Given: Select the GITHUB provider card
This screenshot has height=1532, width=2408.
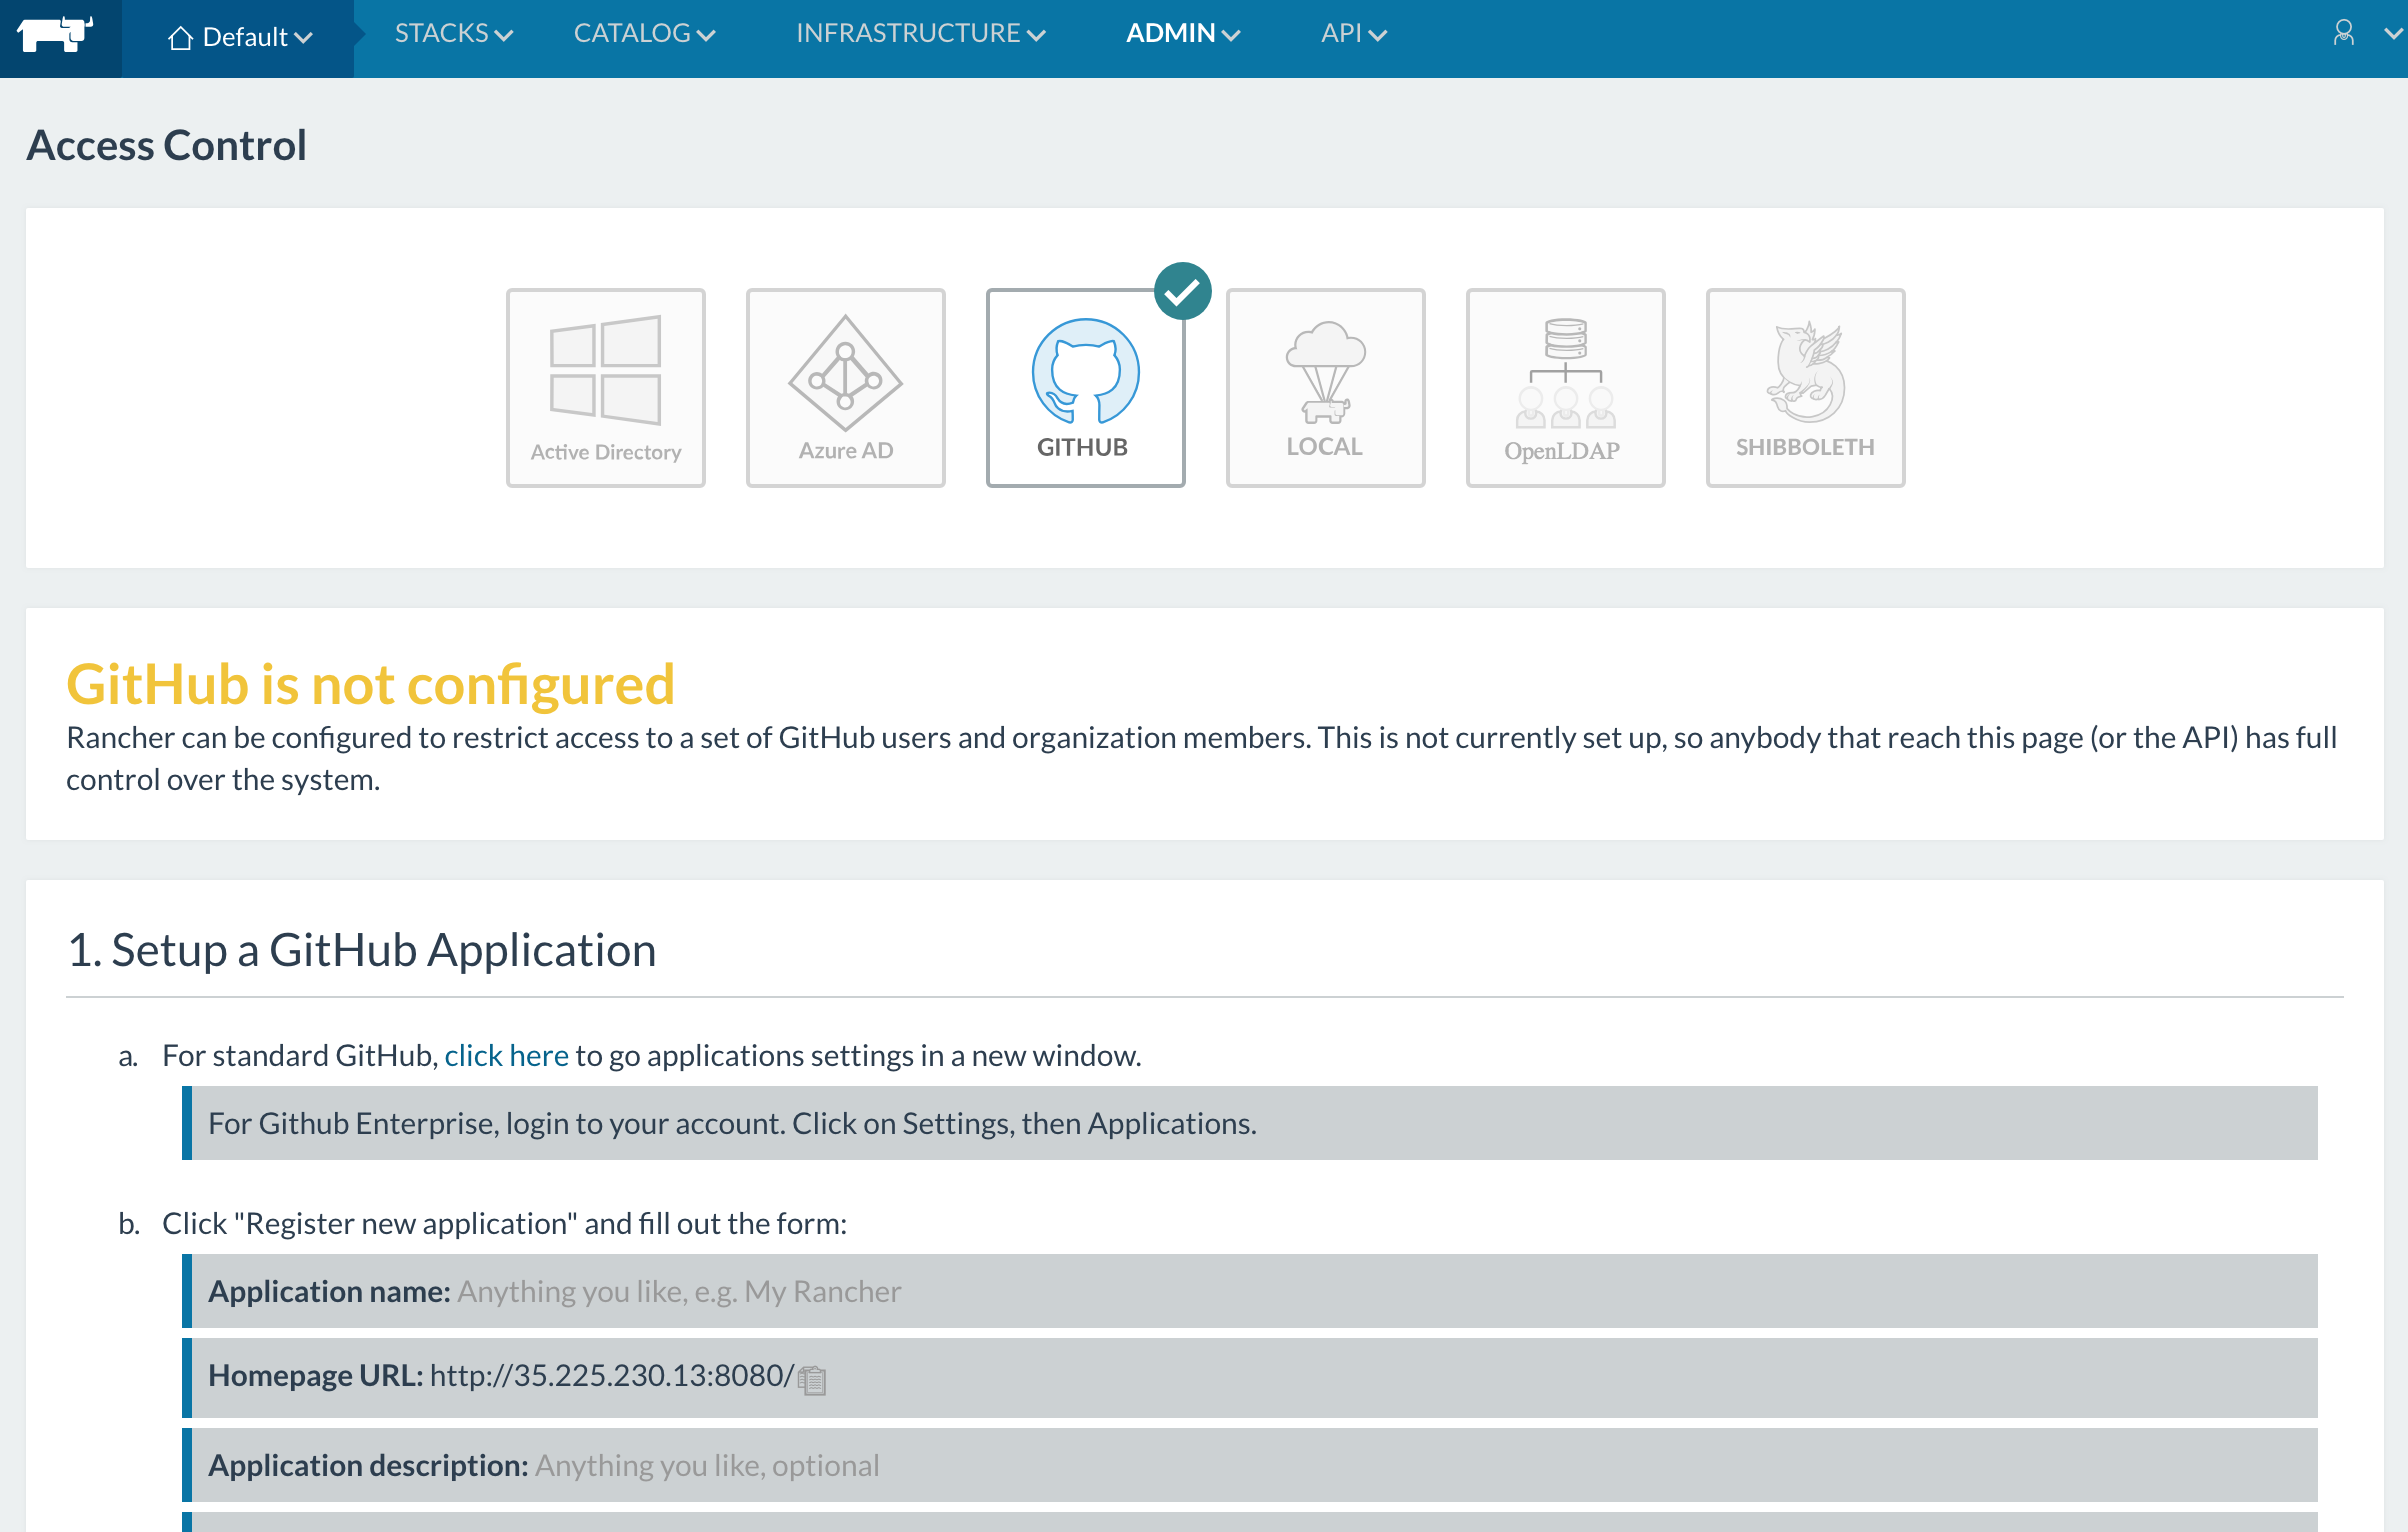Looking at the screenshot, I should click(1086, 388).
